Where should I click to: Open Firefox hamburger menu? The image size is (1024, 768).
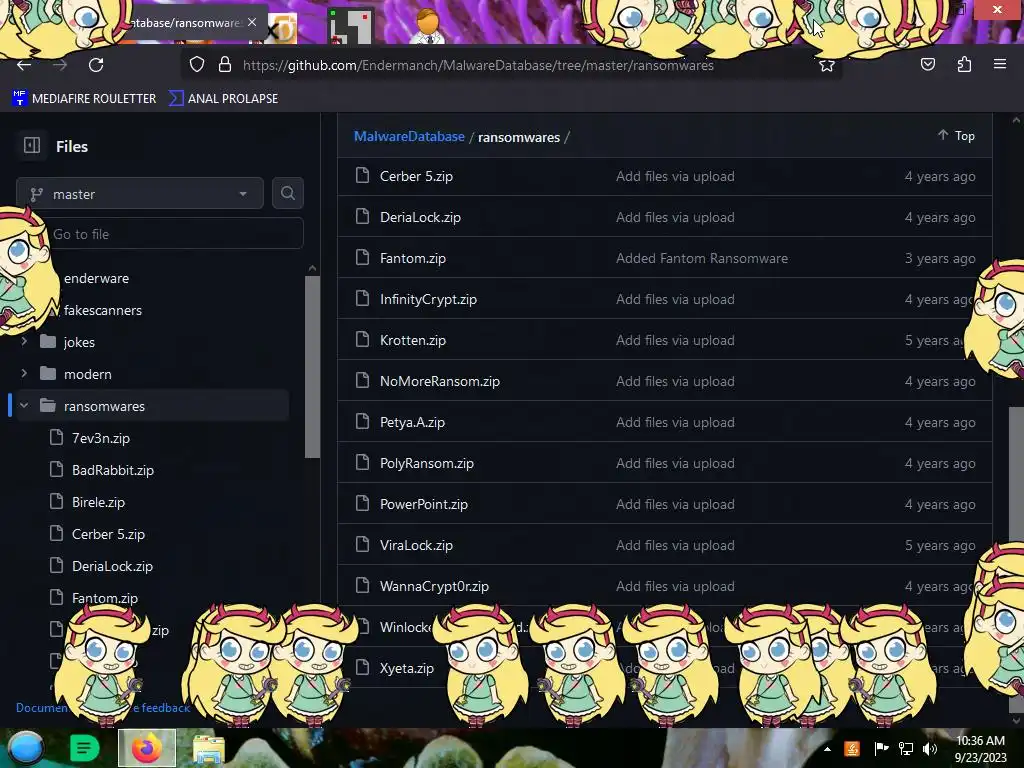tap(999, 65)
